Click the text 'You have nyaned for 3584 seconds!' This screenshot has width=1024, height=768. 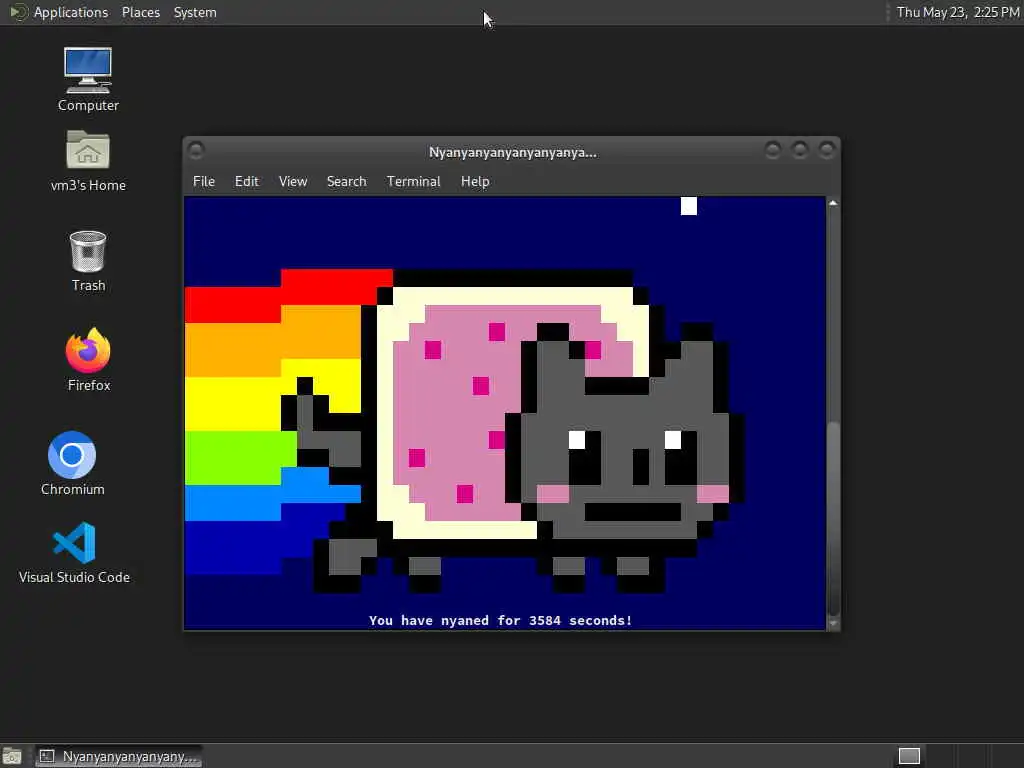click(500, 620)
